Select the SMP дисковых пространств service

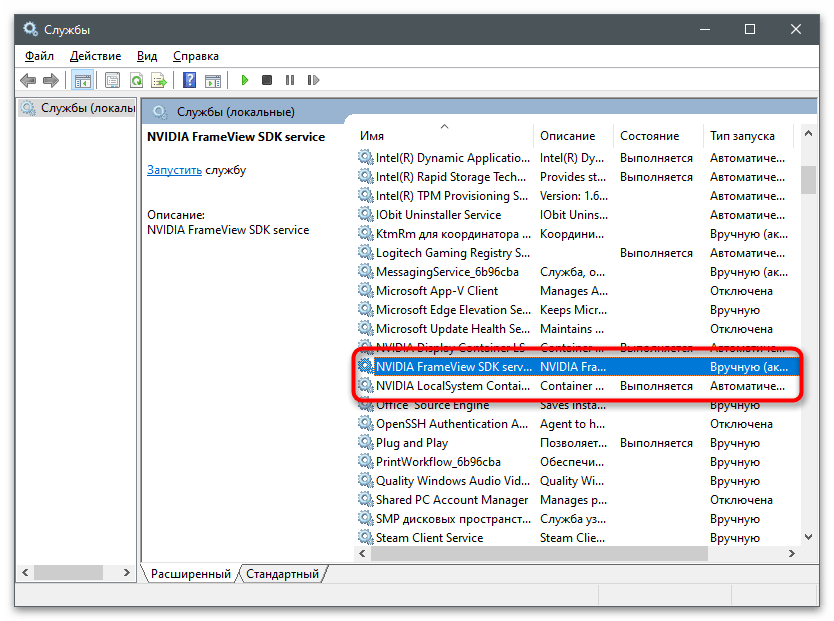pyautogui.click(x=578, y=519)
